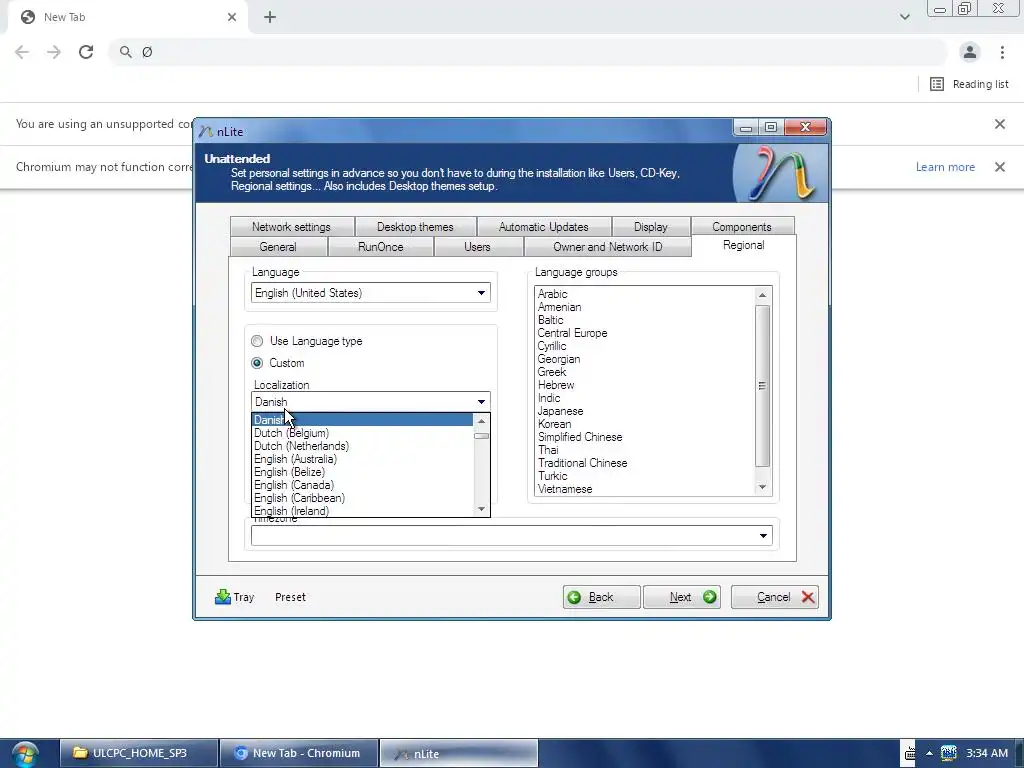1024x768 pixels.
Task: Switch to General tab
Action: coord(278,247)
